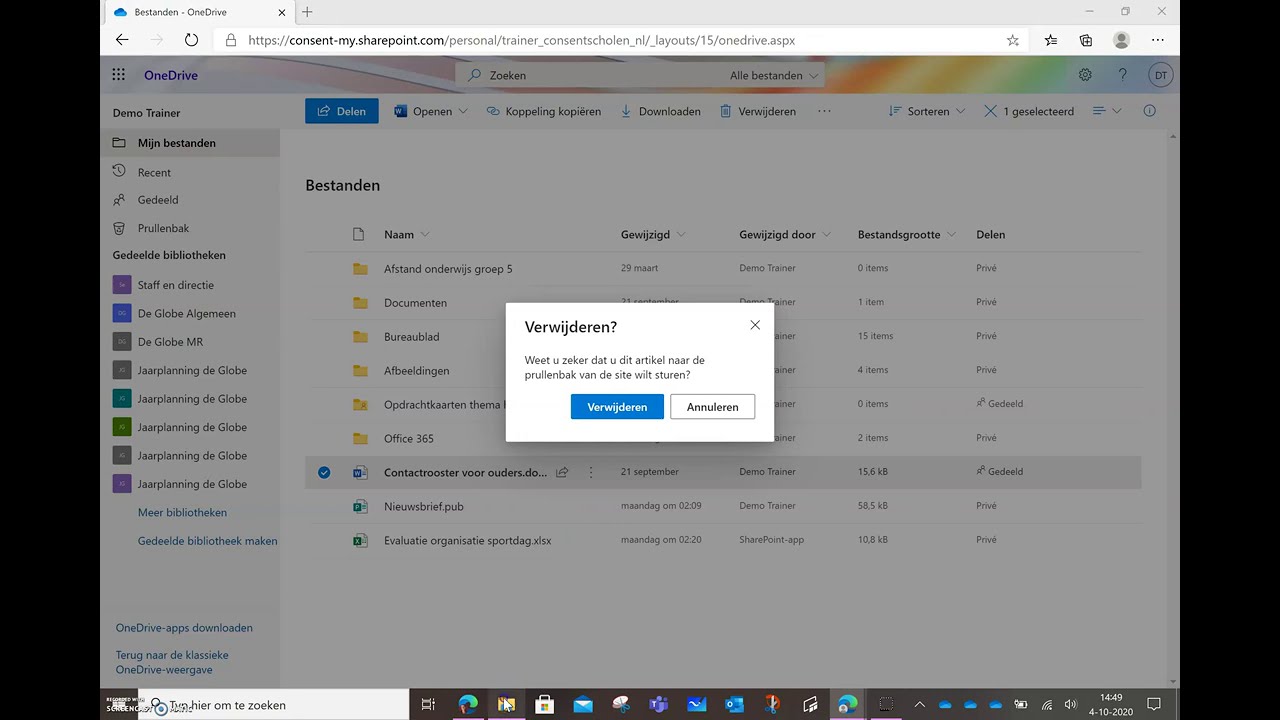Screen dimensions: 1280x720
Task: Click share icon on Contactrooster row
Action: [562, 472]
